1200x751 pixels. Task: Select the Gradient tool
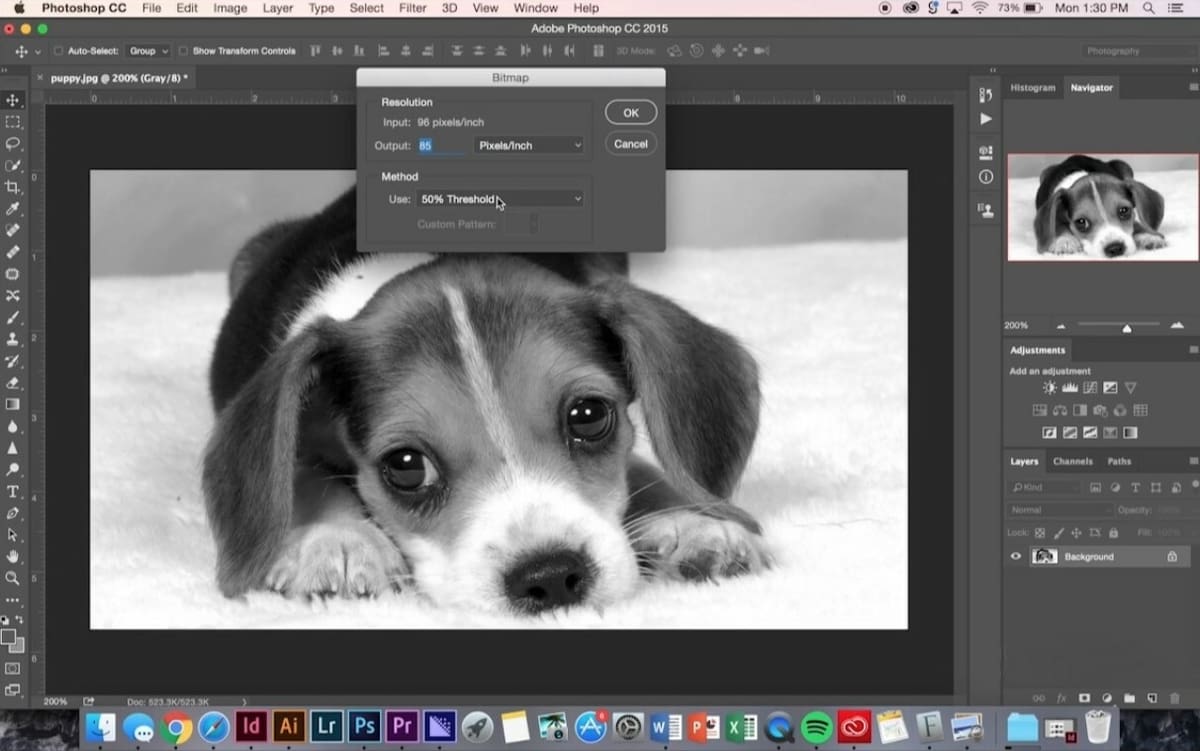[13, 404]
